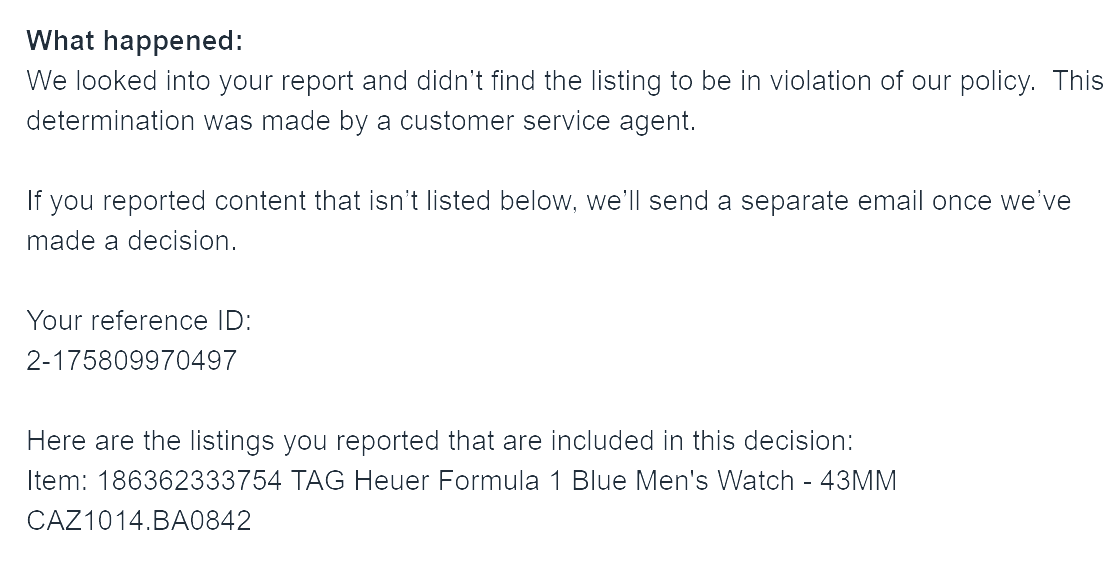
Task: Click the "Your reference ID:" label
Action: coord(140,321)
